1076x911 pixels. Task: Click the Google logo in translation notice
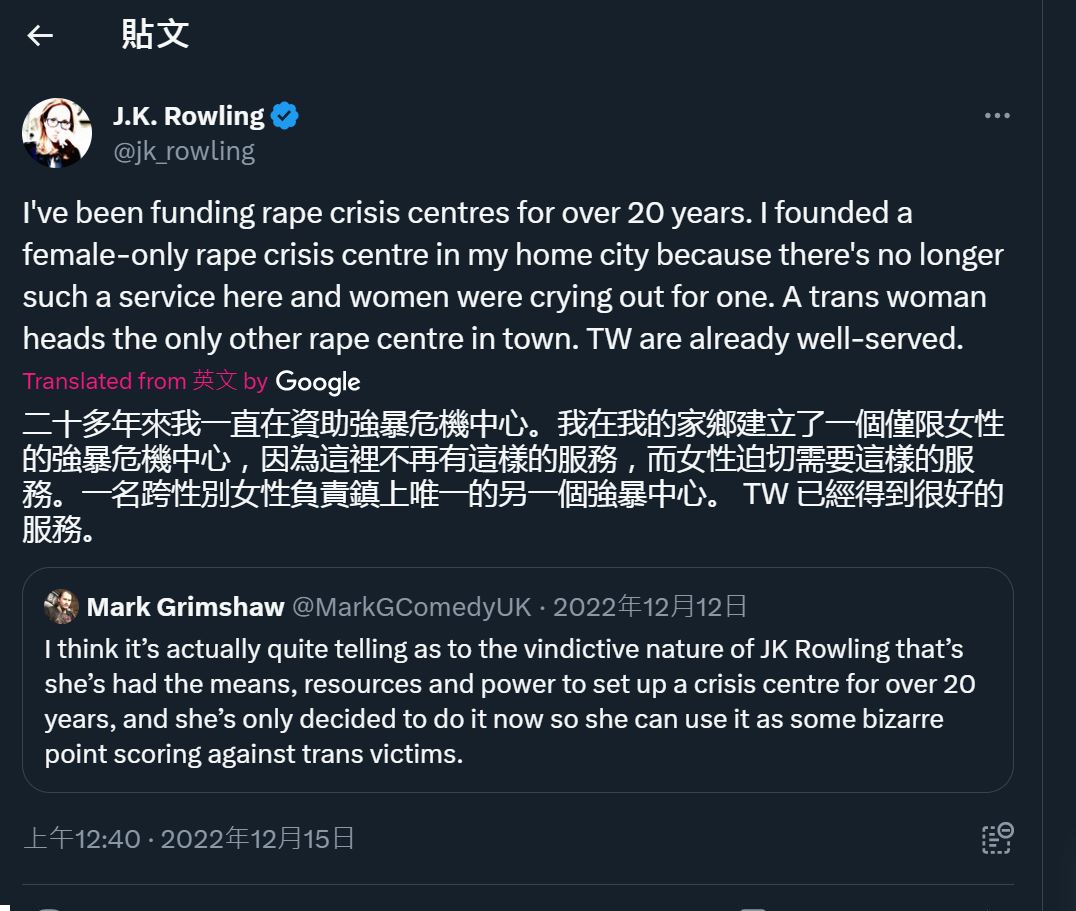pyautogui.click(x=317, y=382)
